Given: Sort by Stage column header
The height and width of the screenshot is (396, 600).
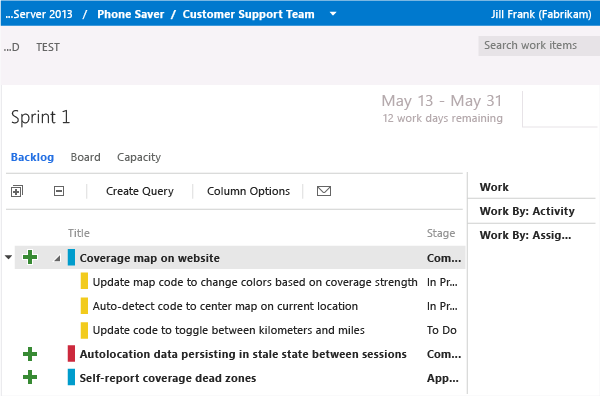Looking at the screenshot, I should (441, 233).
